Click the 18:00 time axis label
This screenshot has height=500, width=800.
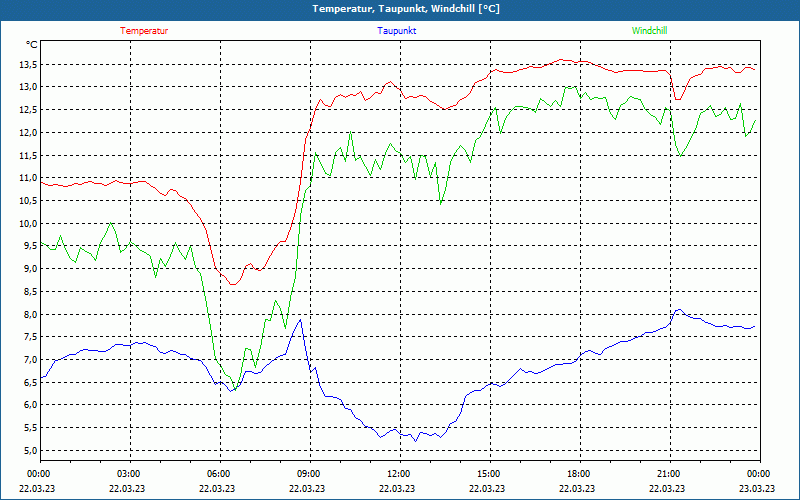pos(577,474)
